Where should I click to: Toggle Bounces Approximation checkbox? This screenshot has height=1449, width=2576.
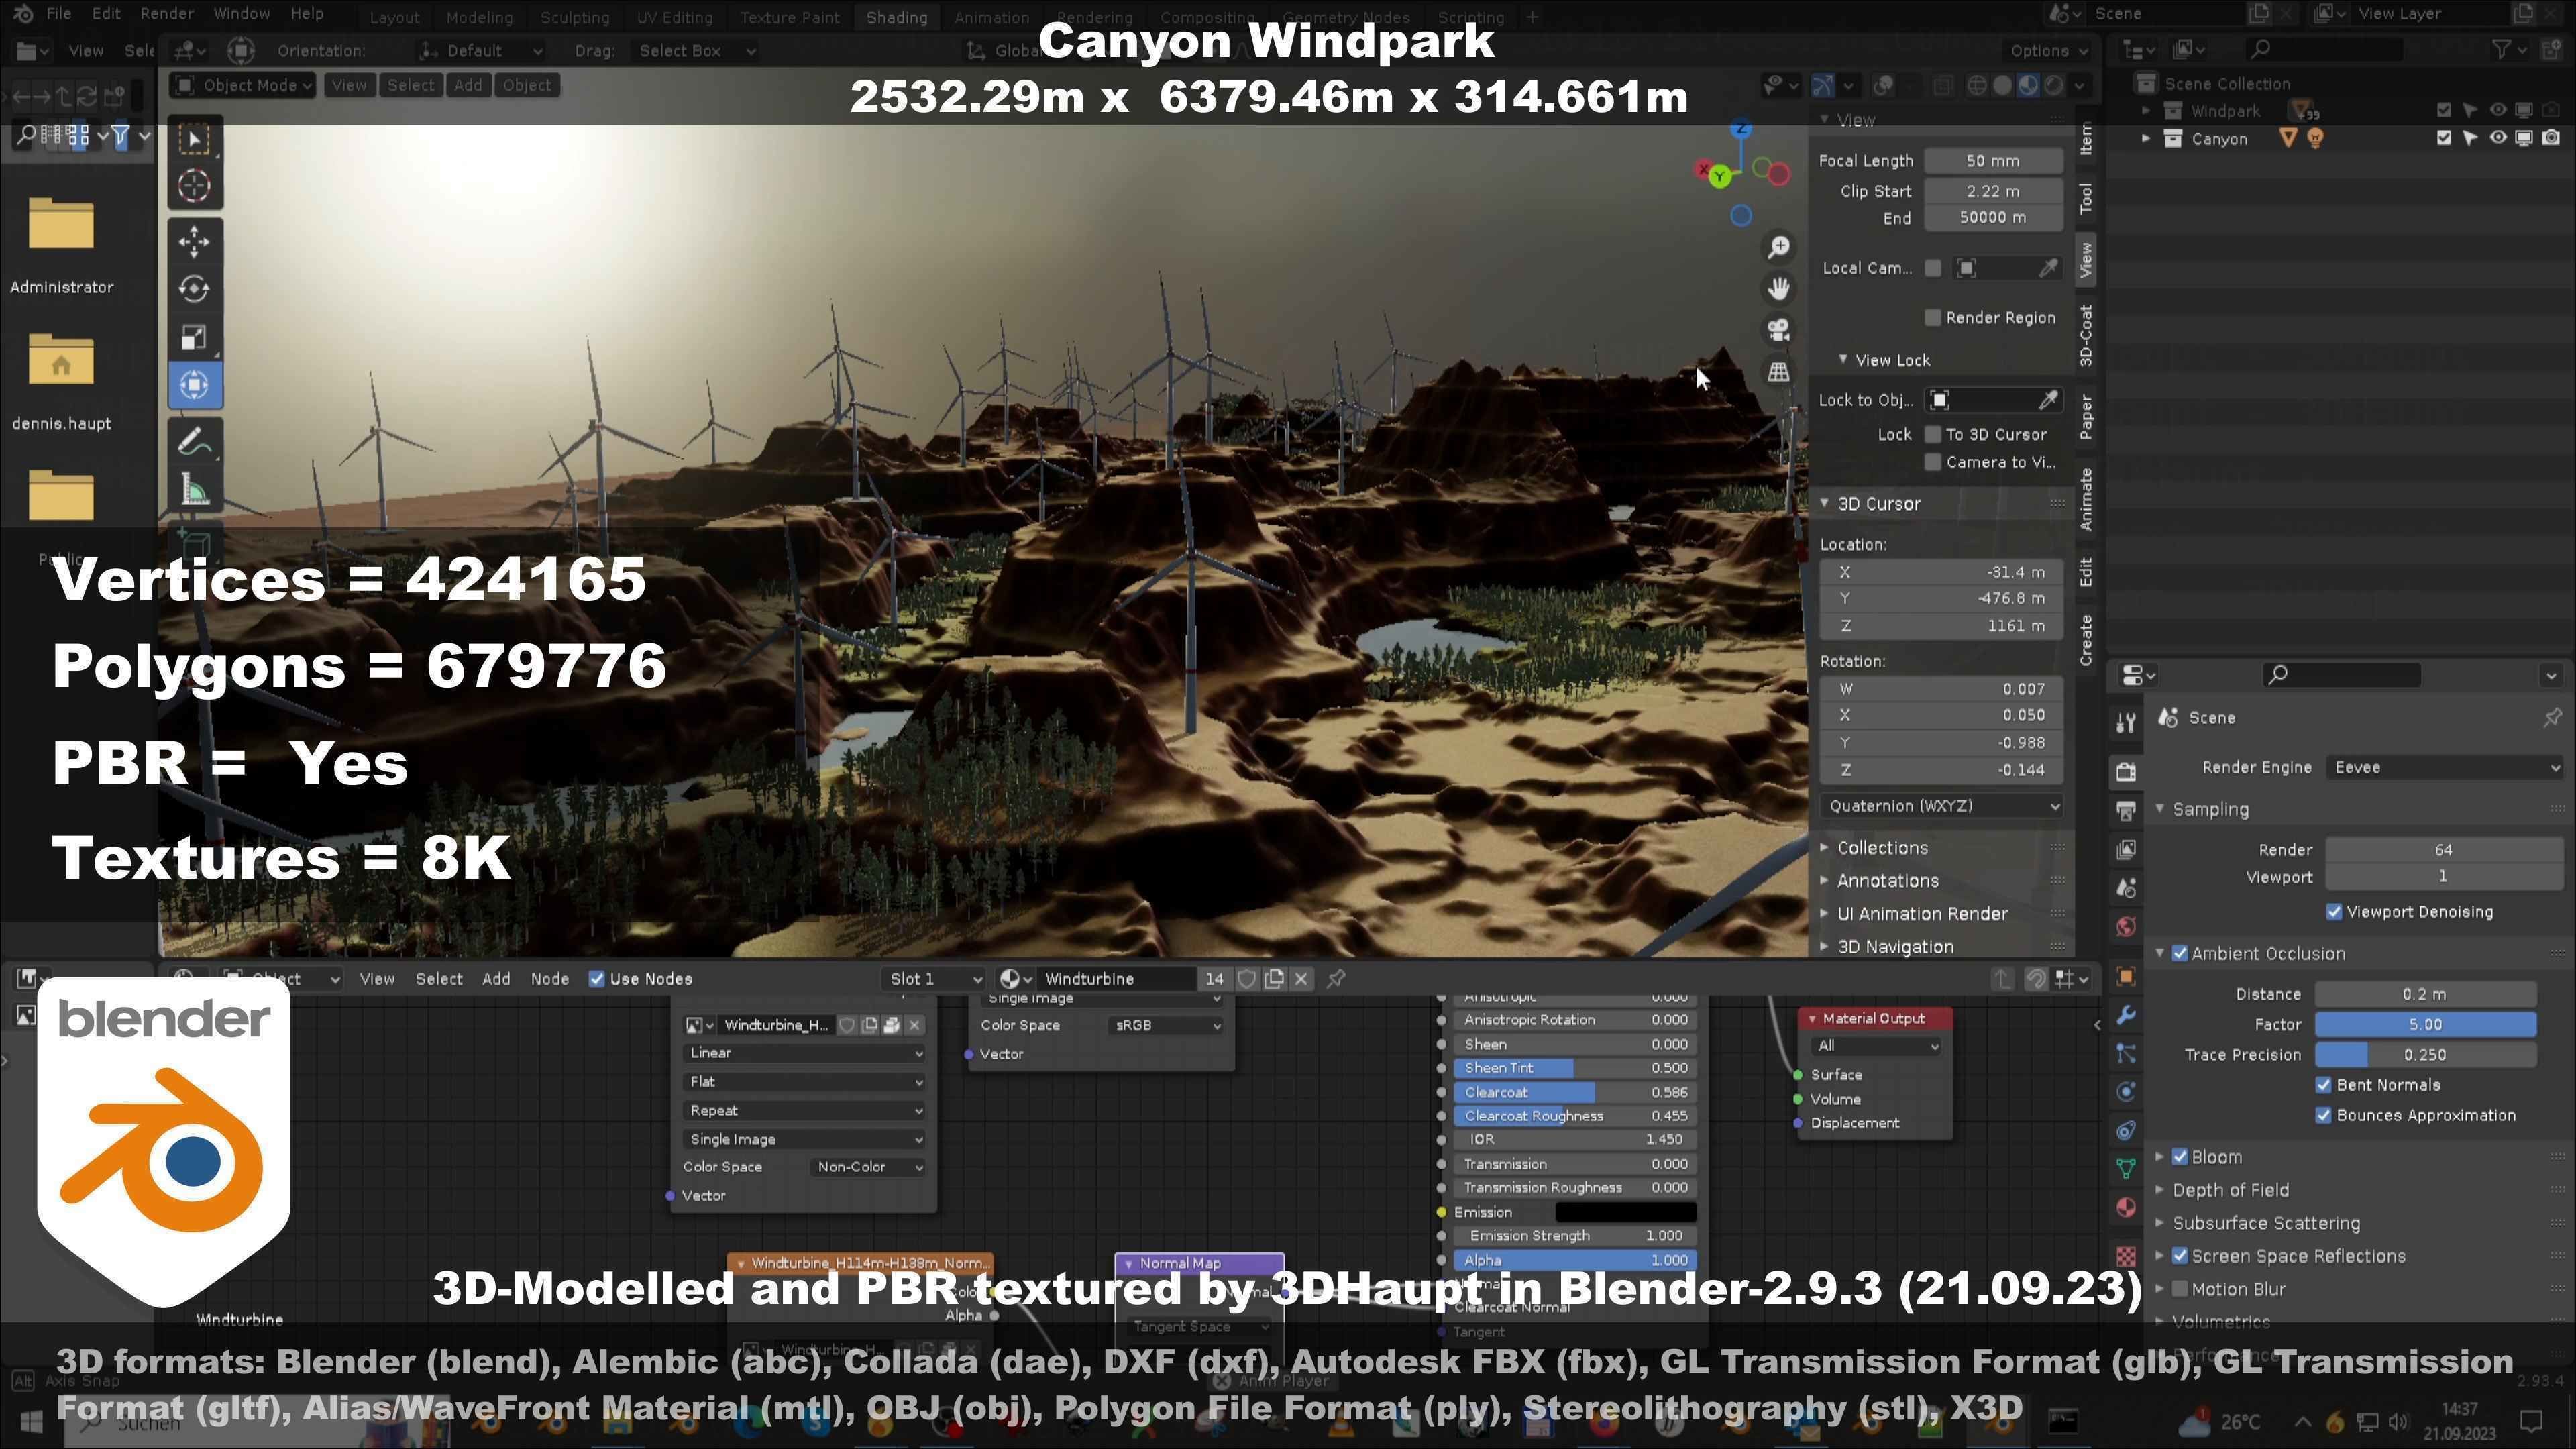pyautogui.click(x=2324, y=1115)
